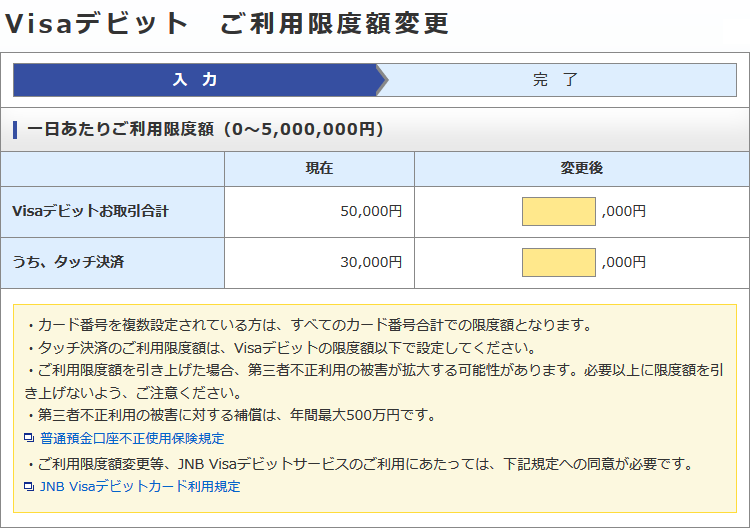Click the 現在 column header
This screenshot has height=528, width=750.
tap(319, 169)
